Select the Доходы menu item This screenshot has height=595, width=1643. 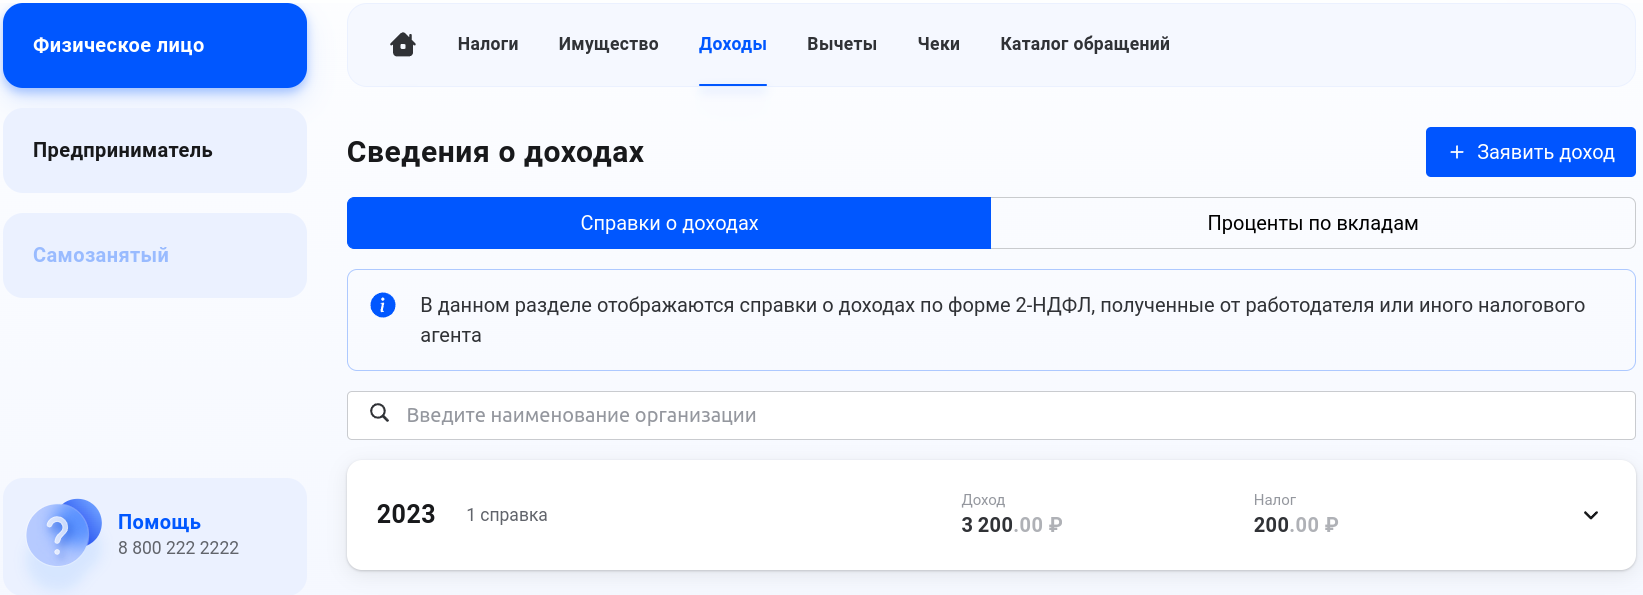click(x=733, y=44)
